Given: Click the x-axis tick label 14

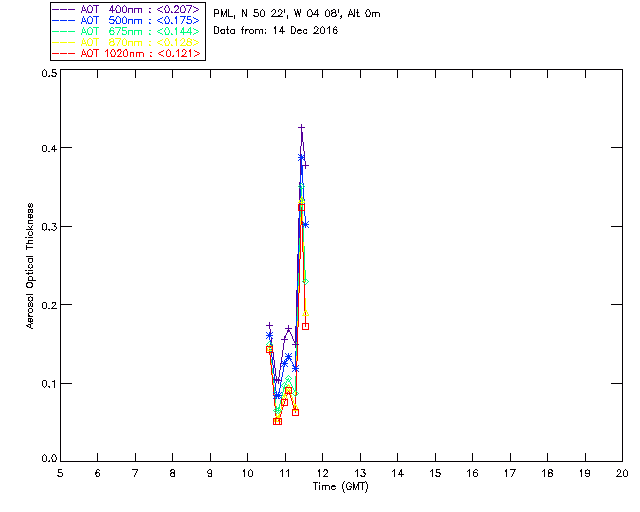Looking at the screenshot, I should point(398,473).
